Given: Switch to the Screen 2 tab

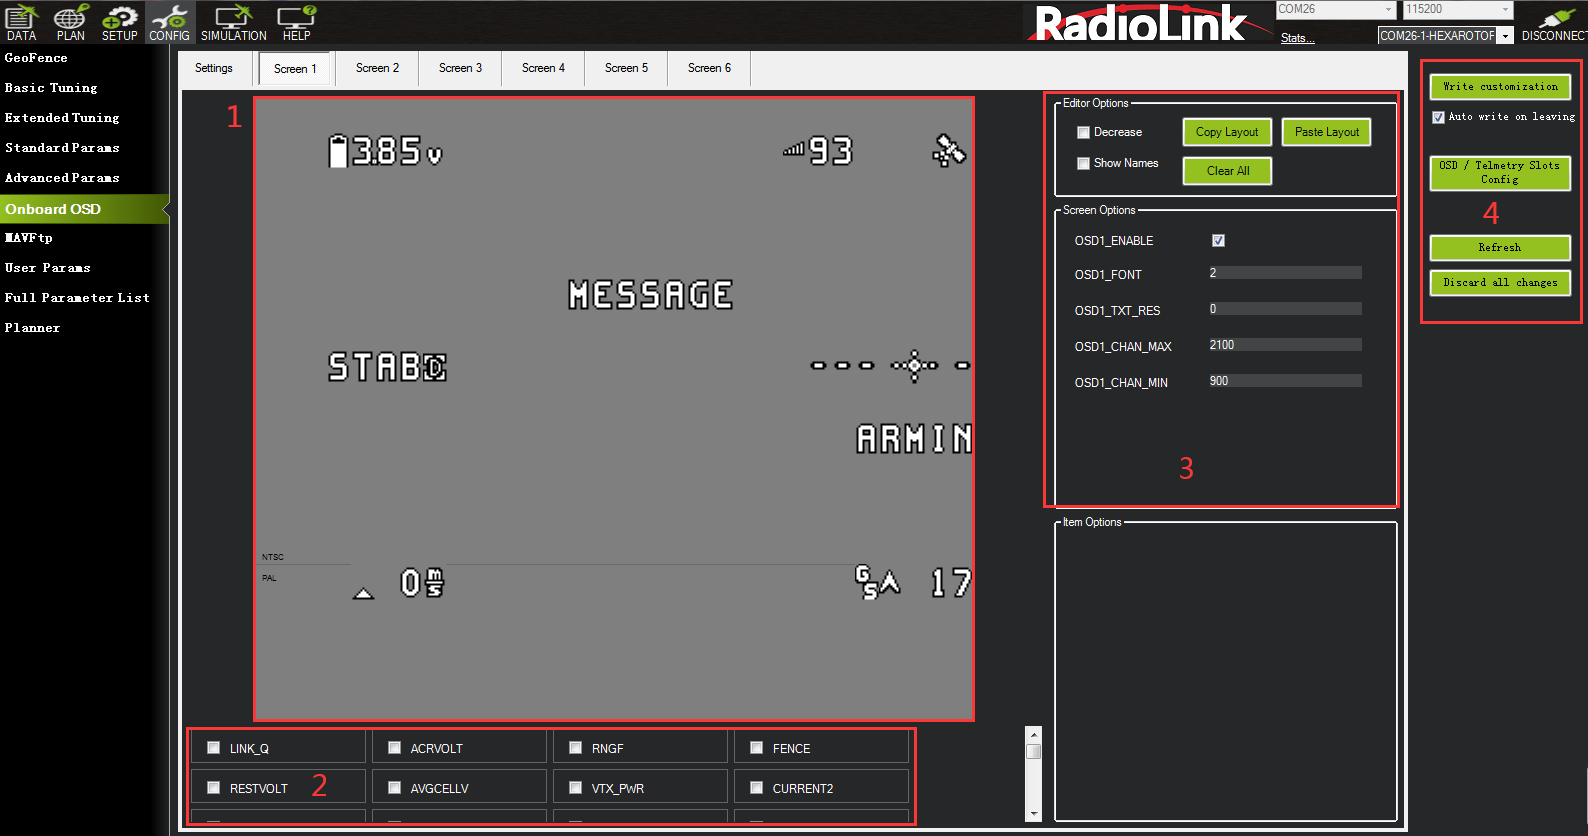Looking at the screenshot, I should [x=377, y=68].
